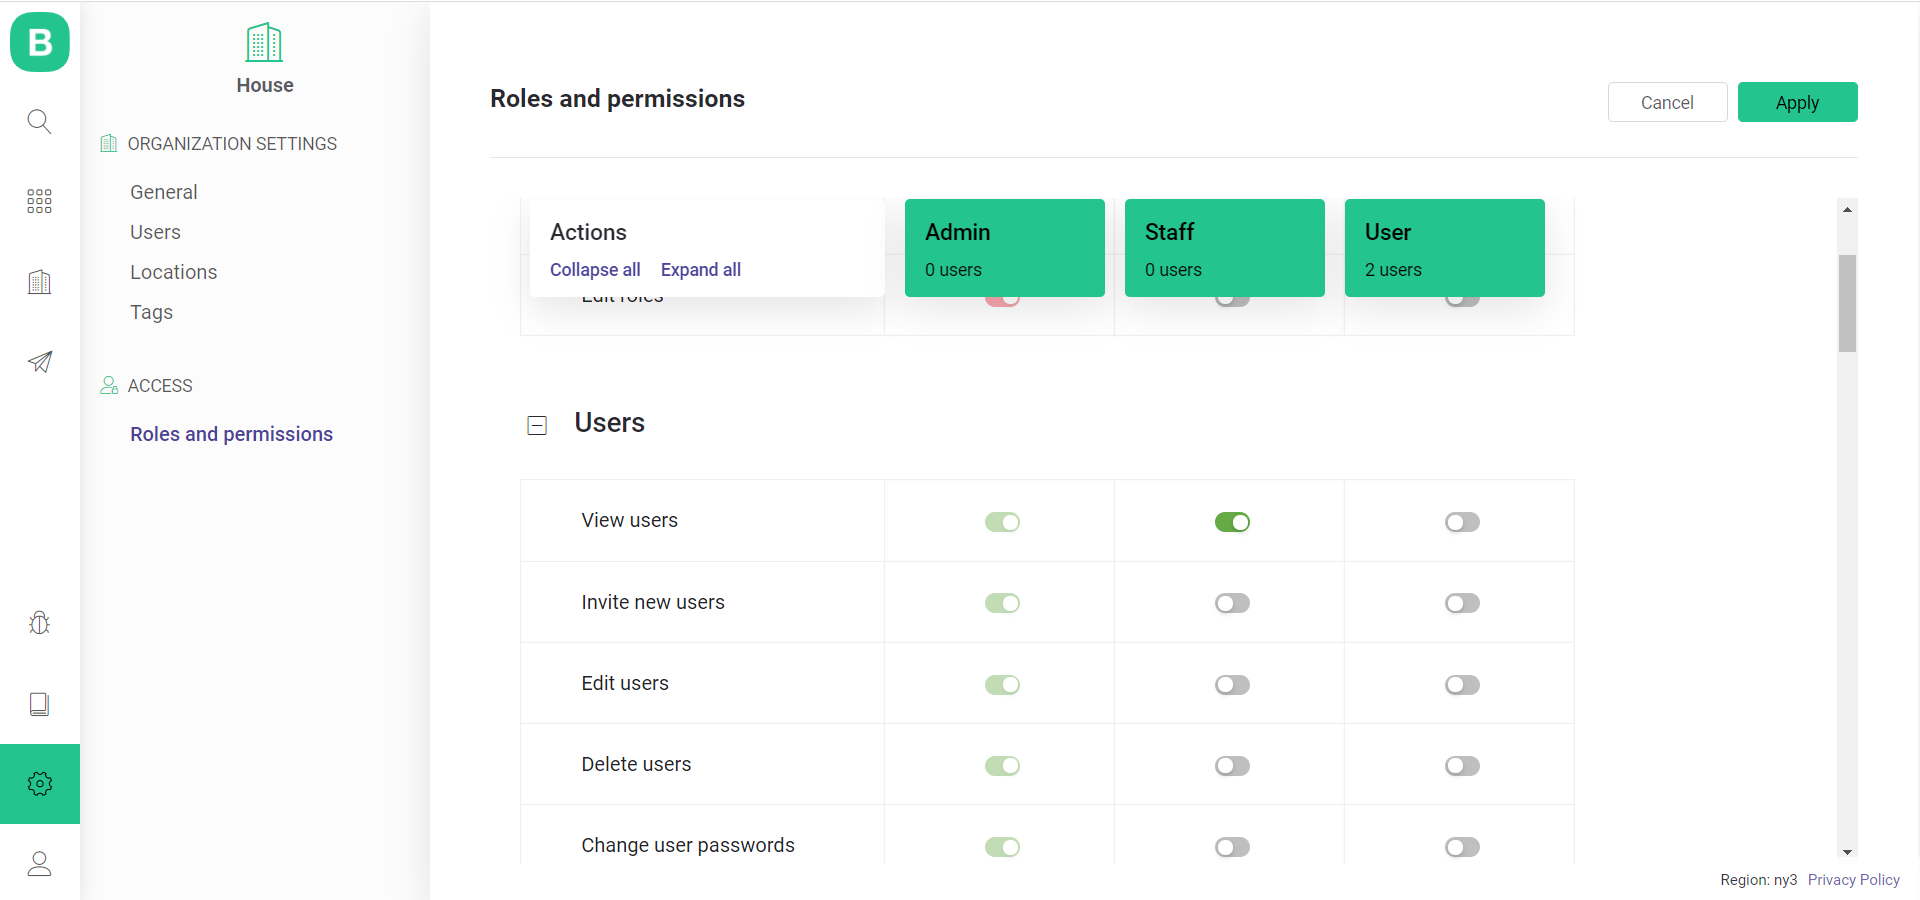This screenshot has width=1920, height=900.
Task: Enable Delete users for Staff
Action: (x=1232, y=766)
